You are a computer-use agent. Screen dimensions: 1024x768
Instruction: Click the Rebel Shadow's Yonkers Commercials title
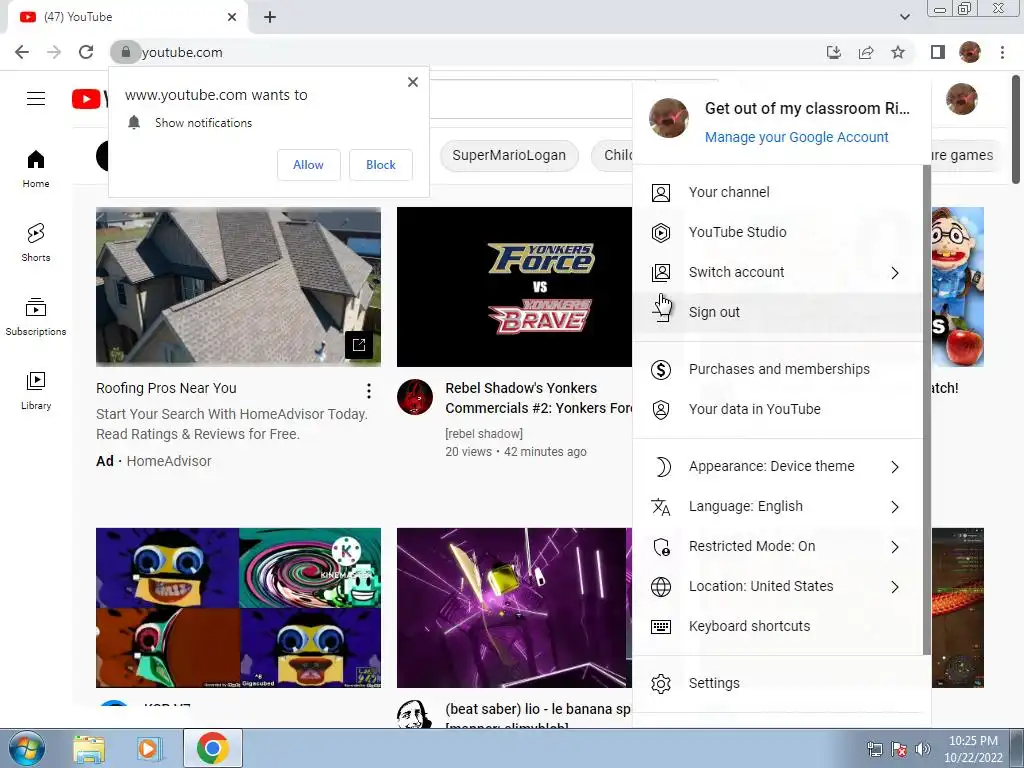[539, 398]
